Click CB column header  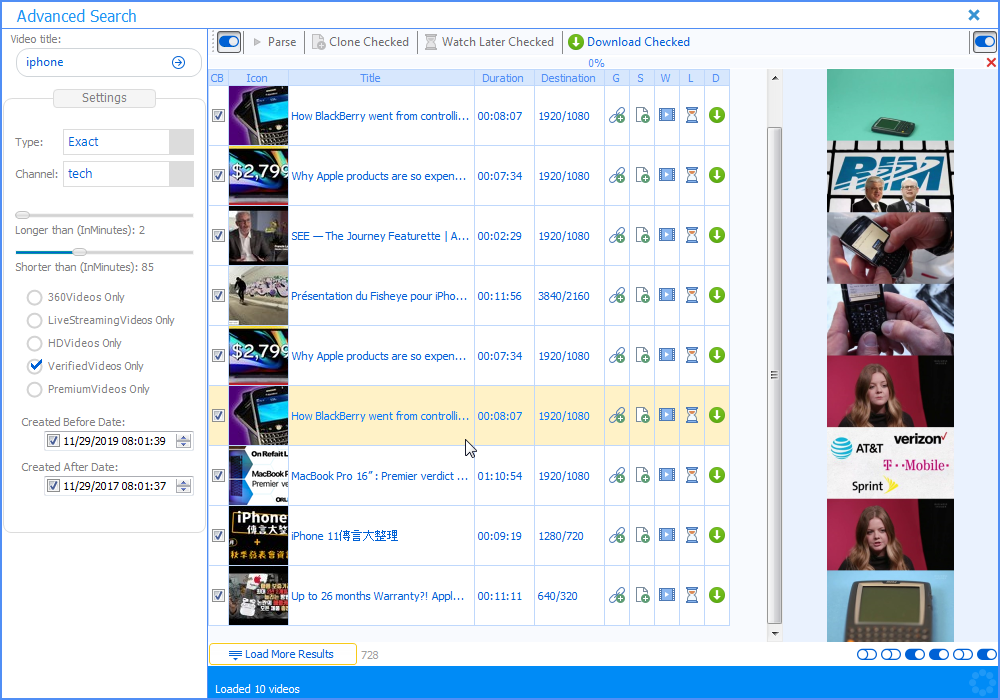pos(217,78)
